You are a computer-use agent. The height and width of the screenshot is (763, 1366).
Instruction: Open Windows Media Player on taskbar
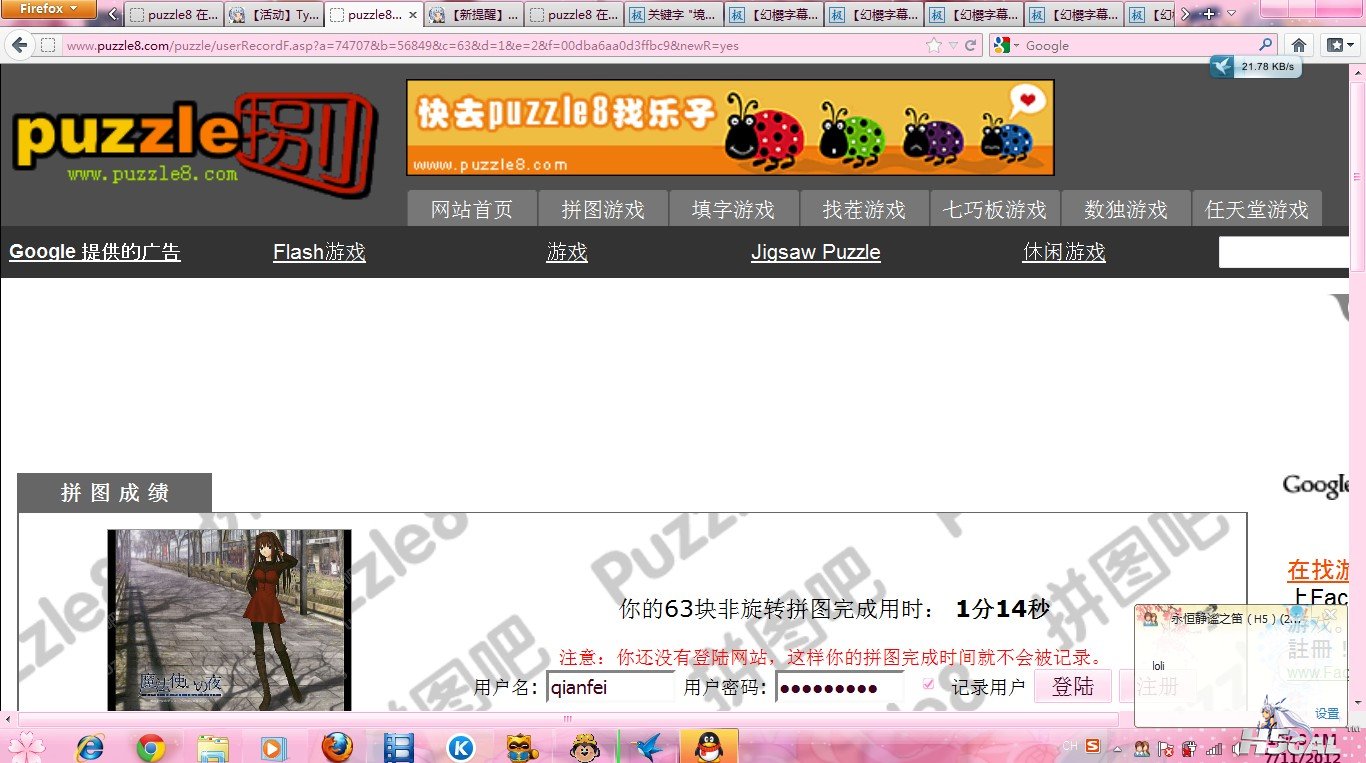click(x=274, y=747)
